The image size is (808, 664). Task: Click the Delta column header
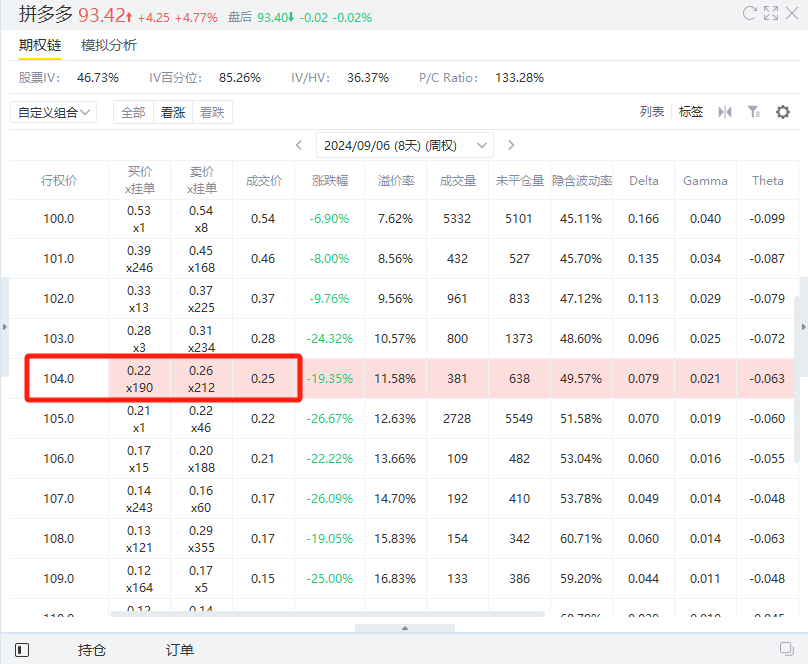point(644,180)
